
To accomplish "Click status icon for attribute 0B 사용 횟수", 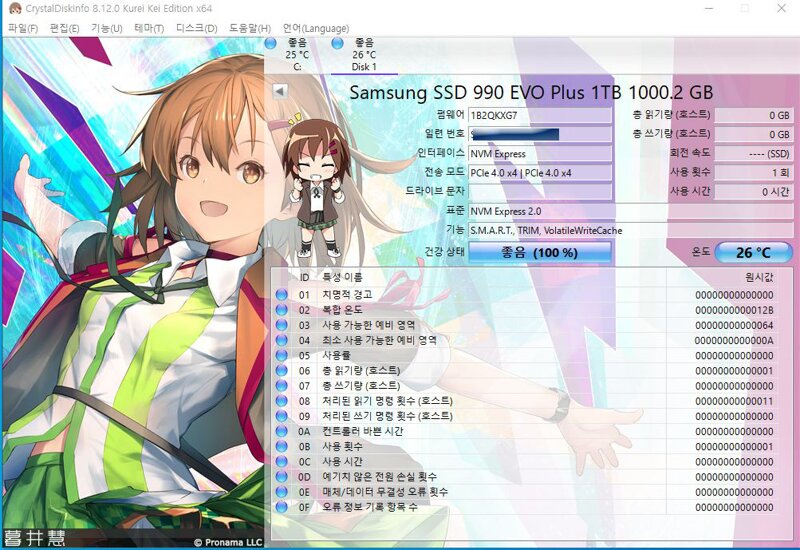I will point(281,446).
